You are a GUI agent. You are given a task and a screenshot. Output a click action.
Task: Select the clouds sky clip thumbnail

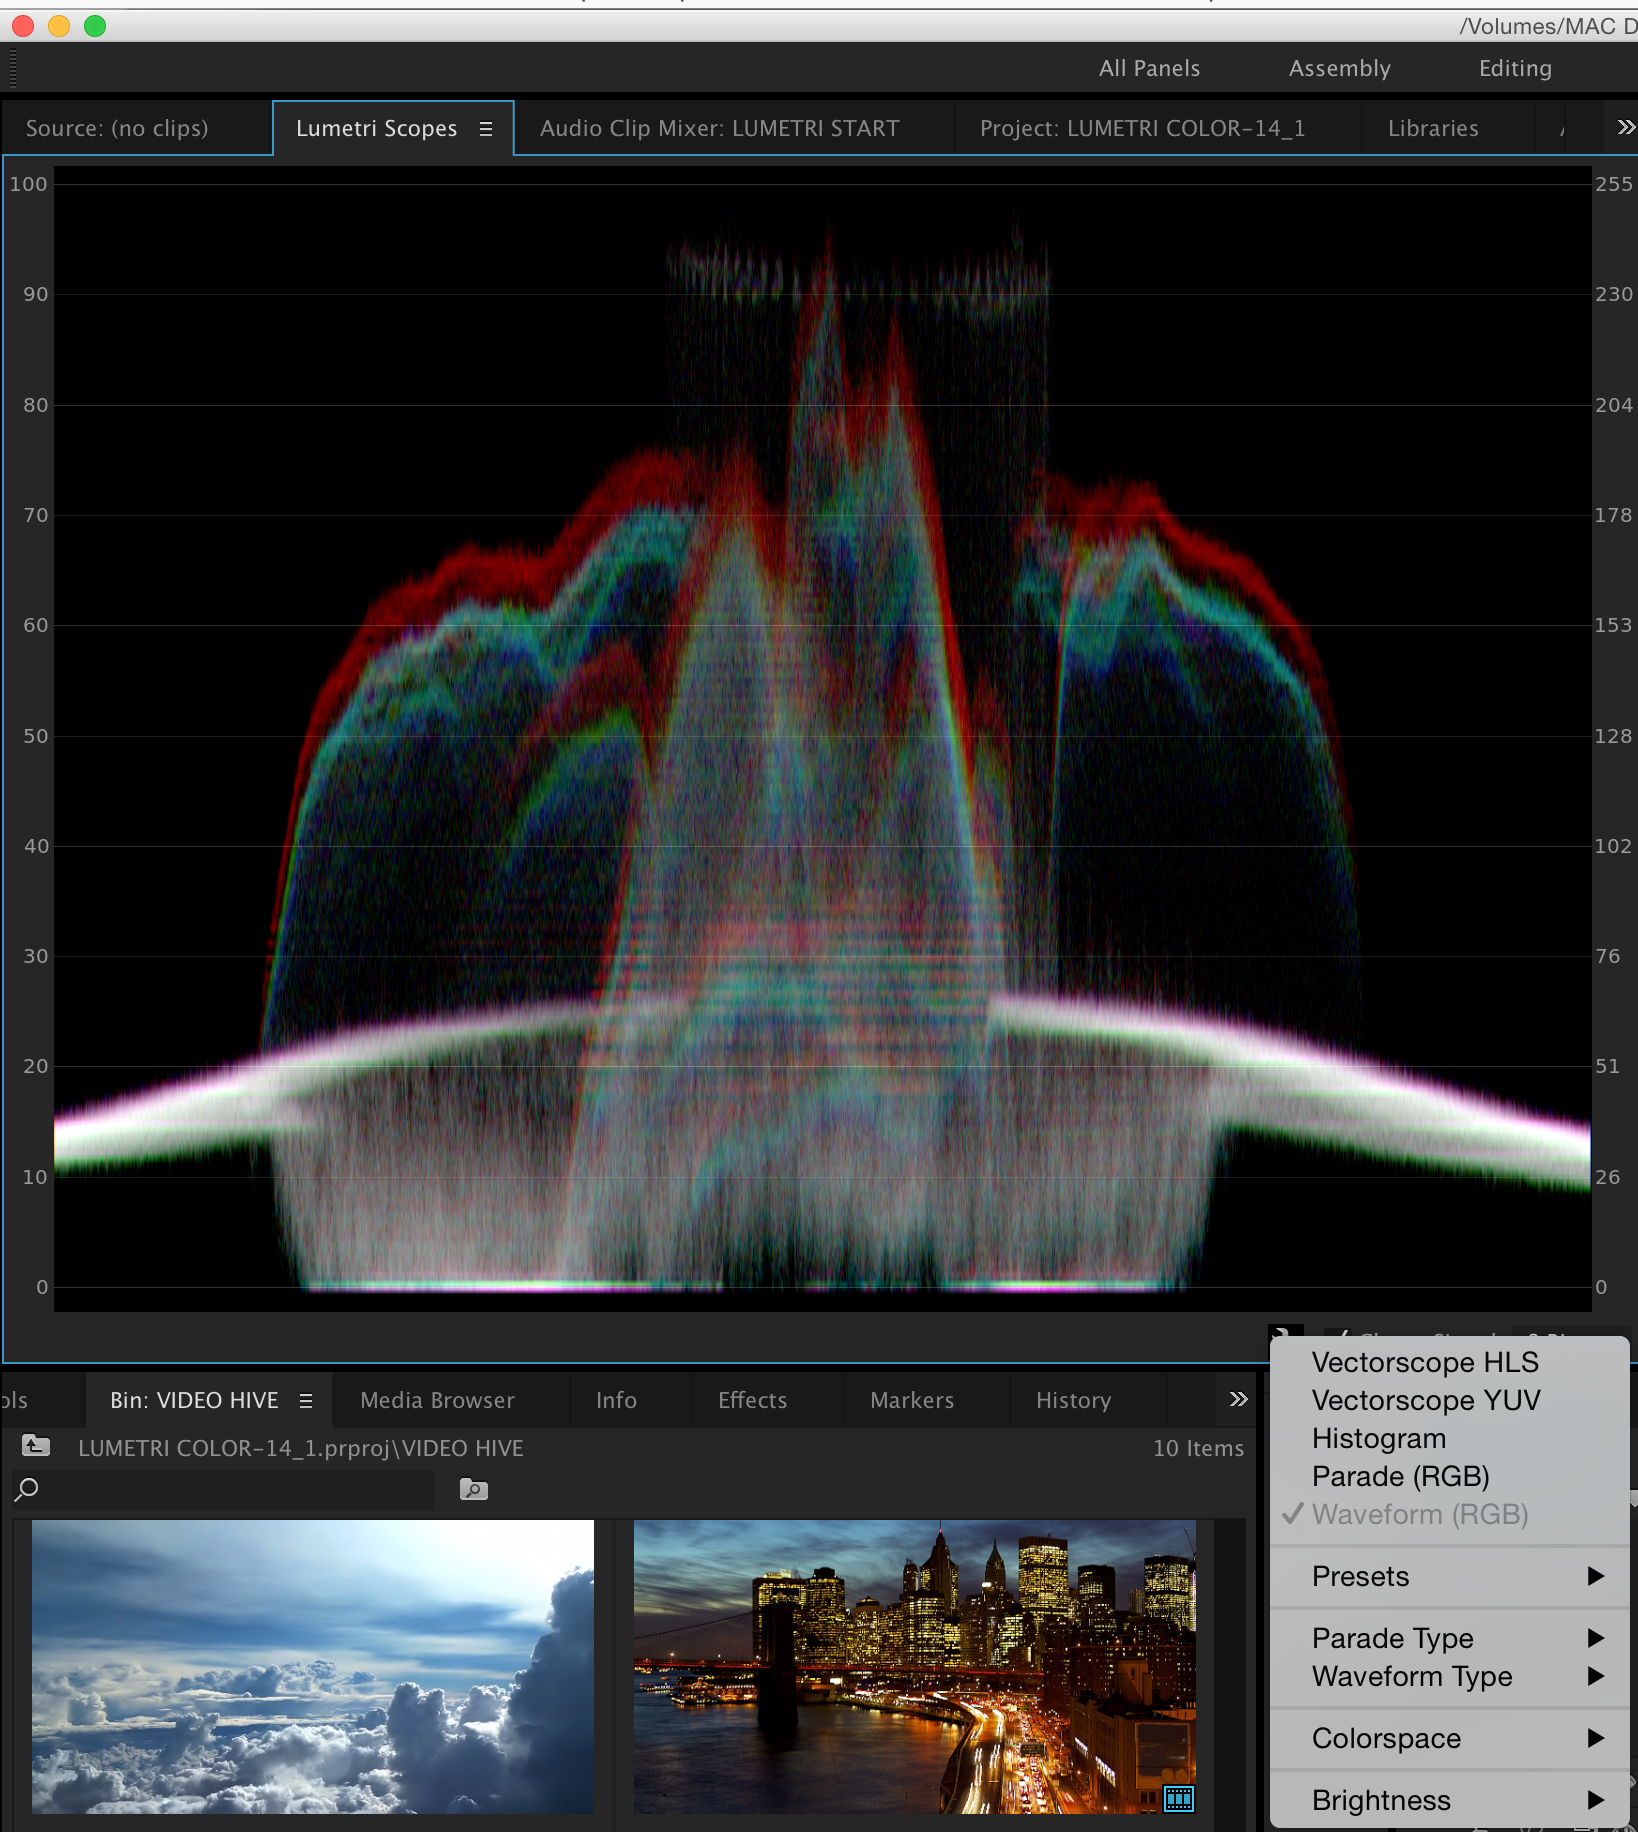tap(313, 1666)
